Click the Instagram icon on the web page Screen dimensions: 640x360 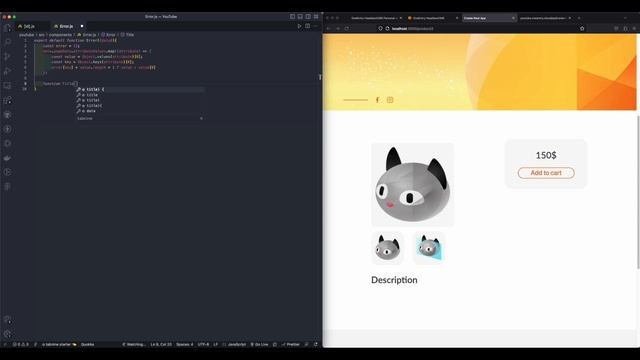[390, 100]
